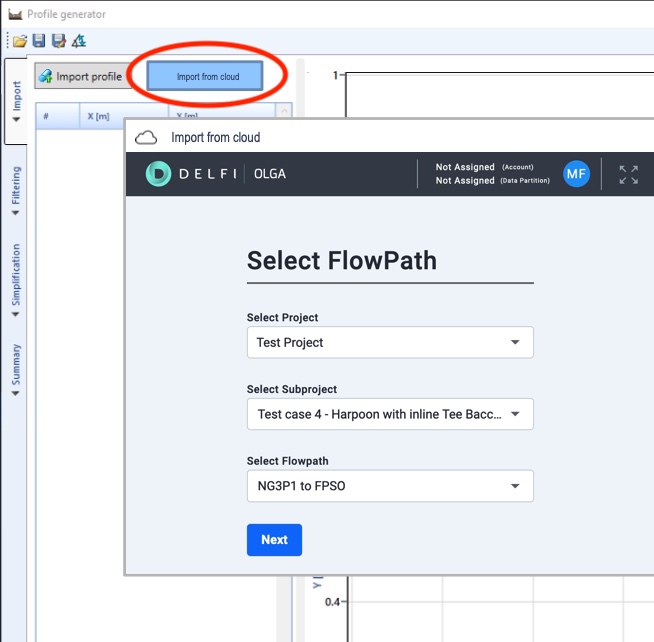Viewport: 654px width, 642px height.
Task: Click the # column header
Action: (x=58, y=116)
